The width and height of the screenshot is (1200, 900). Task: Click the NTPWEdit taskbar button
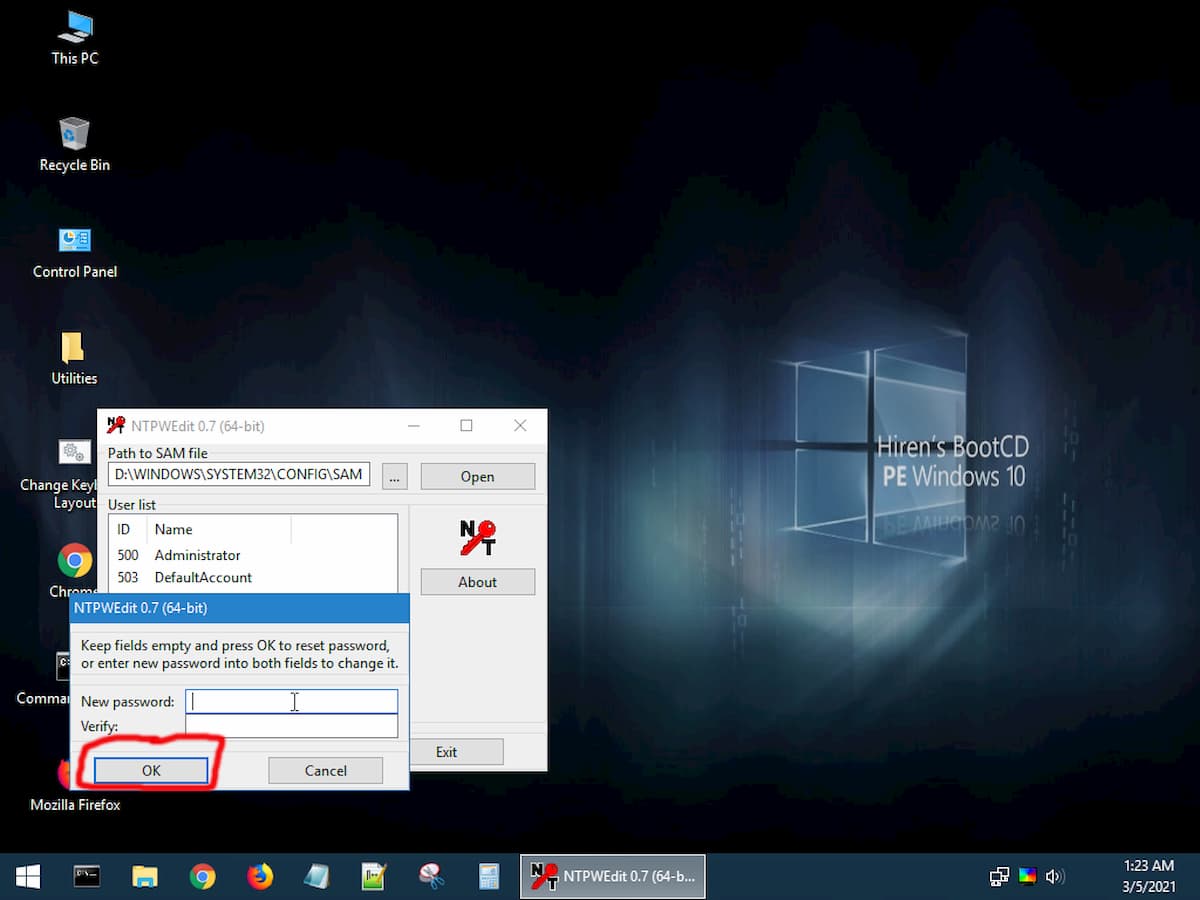tap(613, 877)
